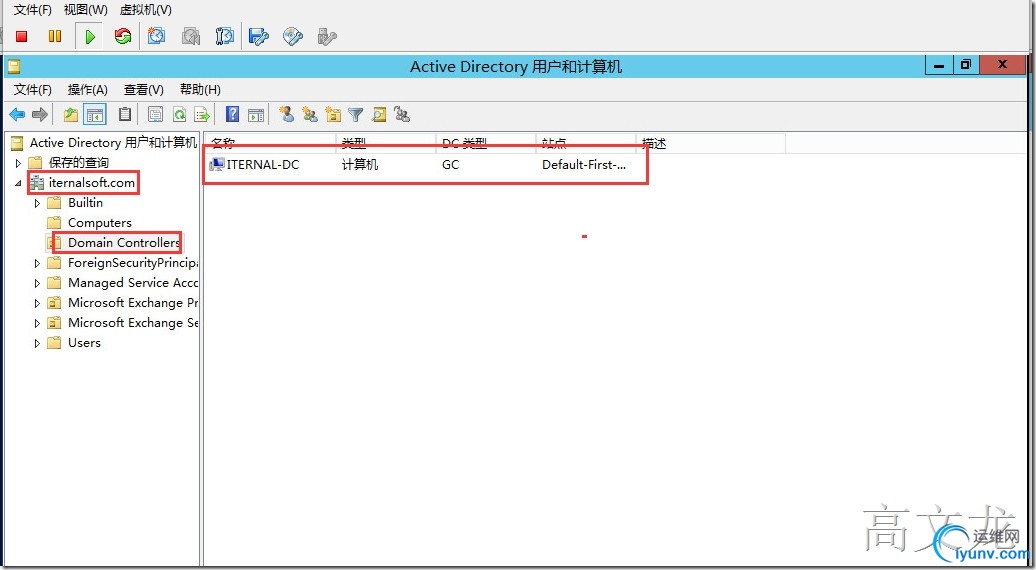Select the Builtin container
The height and width of the screenshot is (570, 1036).
tap(85, 203)
